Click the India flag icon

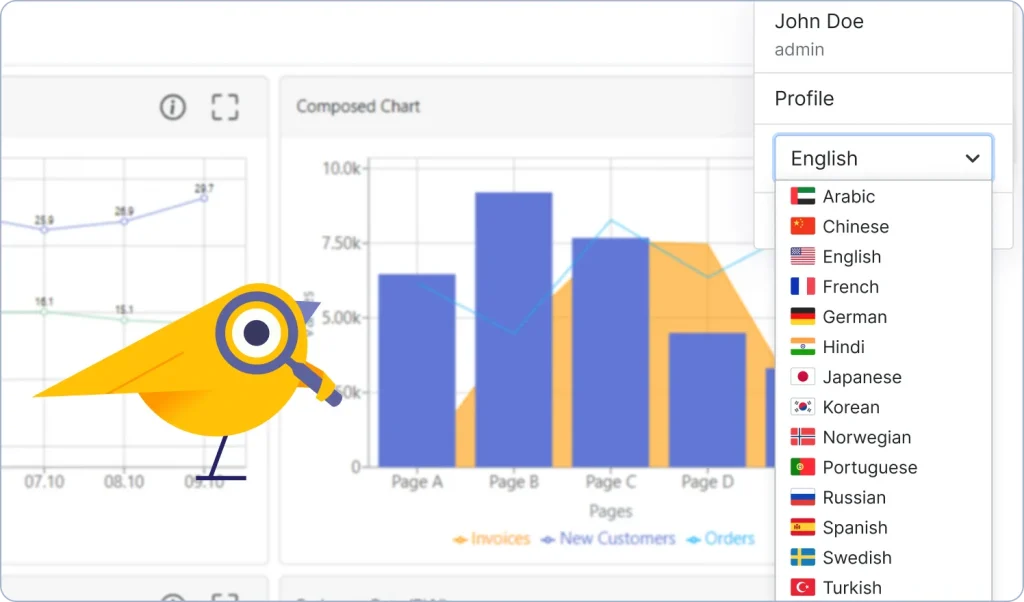(x=803, y=346)
